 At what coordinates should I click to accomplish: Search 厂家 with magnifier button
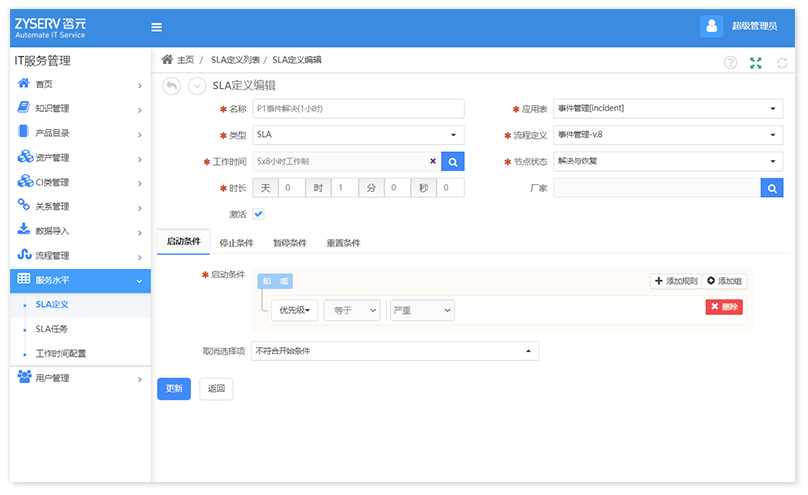point(772,188)
